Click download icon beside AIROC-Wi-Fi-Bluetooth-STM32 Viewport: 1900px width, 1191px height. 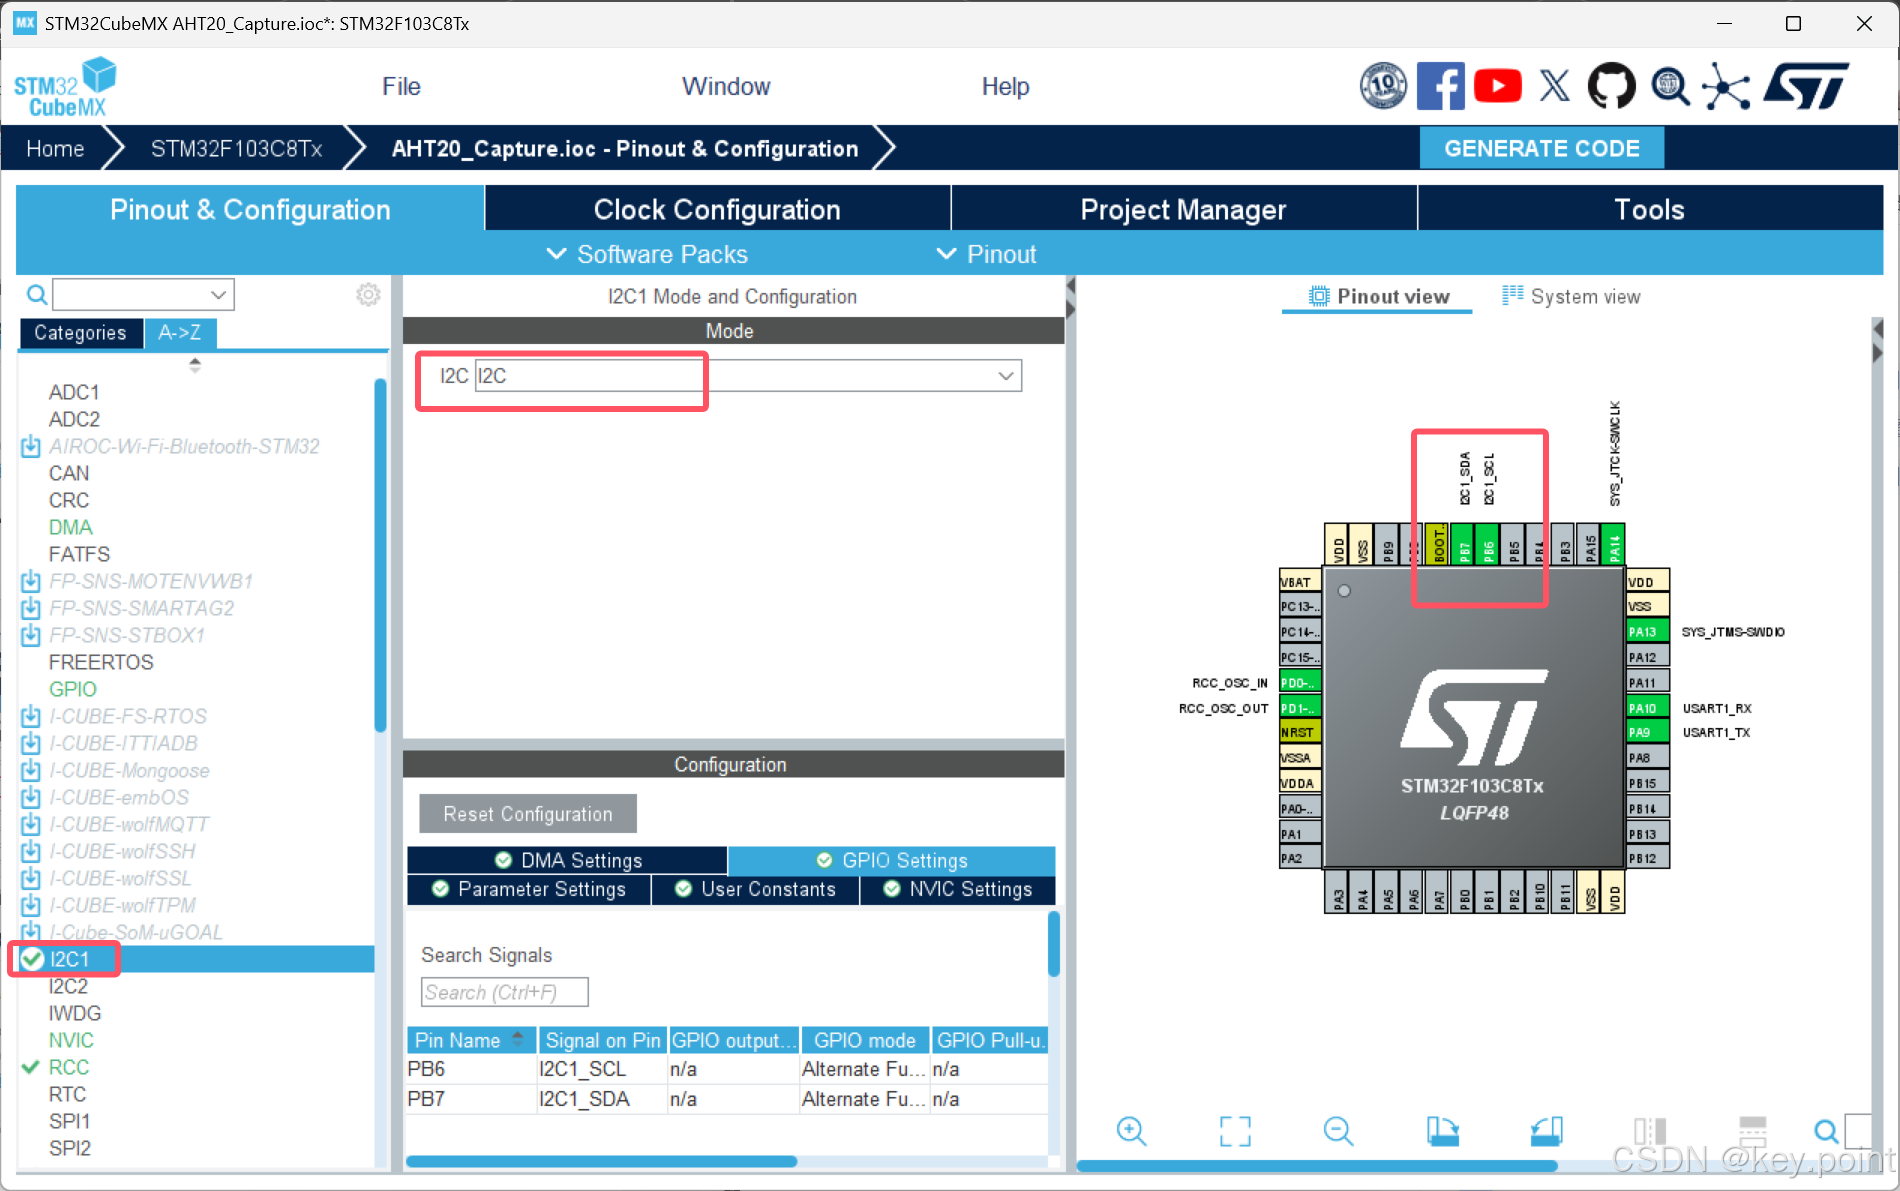(31, 446)
